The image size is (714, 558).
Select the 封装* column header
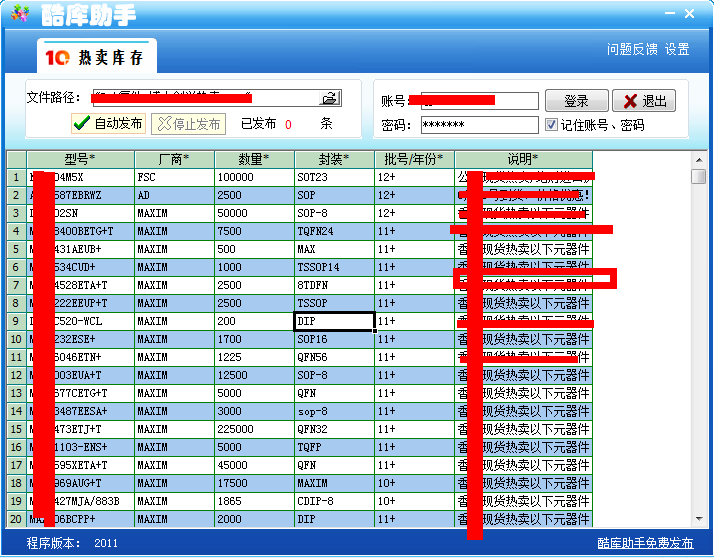tap(334, 159)
